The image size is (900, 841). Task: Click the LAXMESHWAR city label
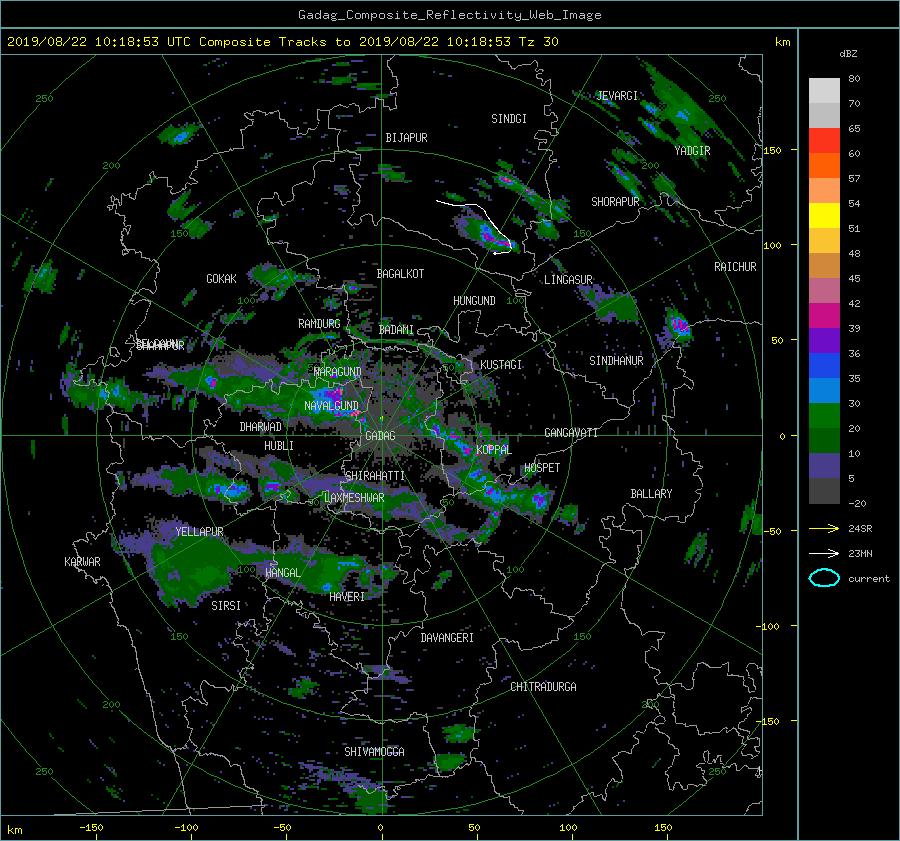pos(354,498)
